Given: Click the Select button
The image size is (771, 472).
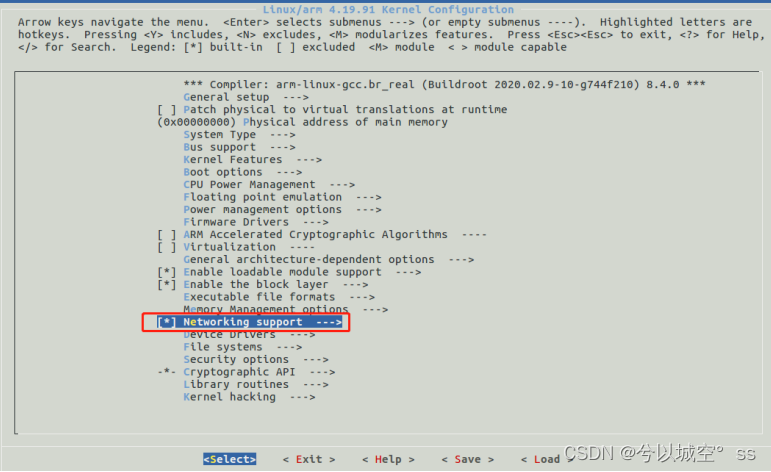Looking at the screenshot, I should (x=230, y=459).
